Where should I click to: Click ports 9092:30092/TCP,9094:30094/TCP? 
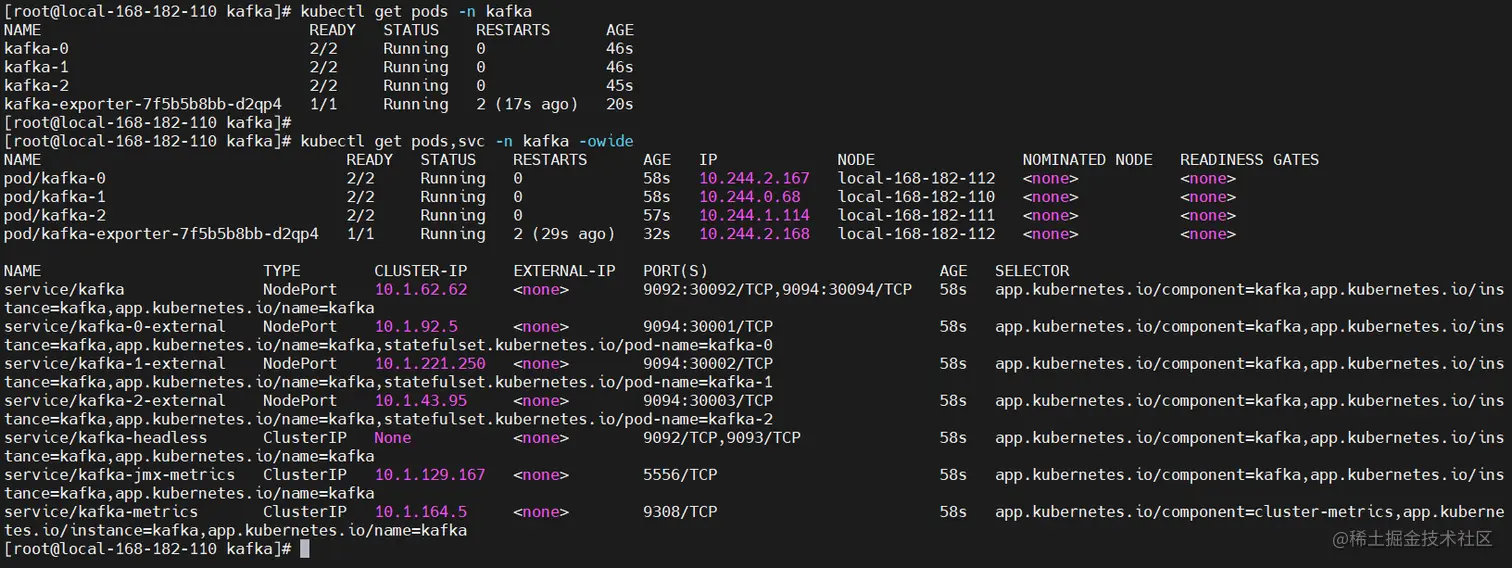tap(777, 289)
